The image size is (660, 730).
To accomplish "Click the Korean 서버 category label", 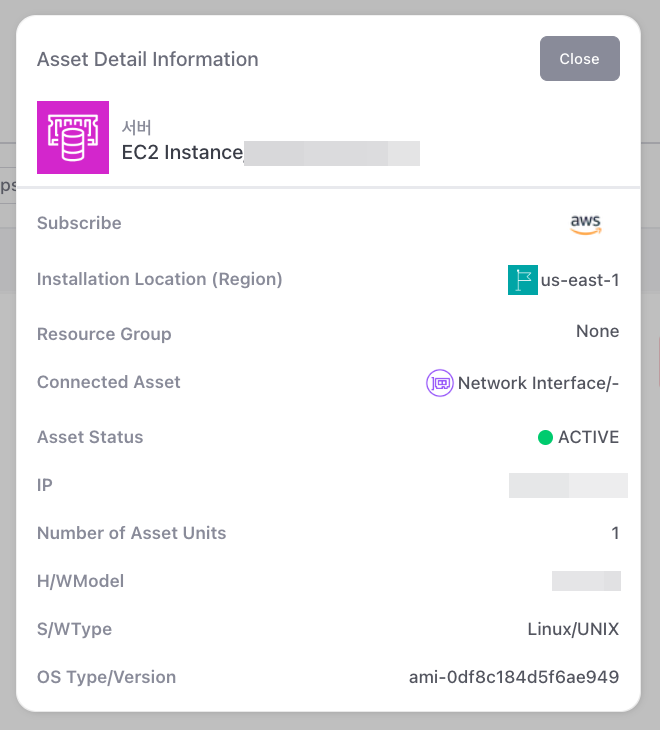I will point(137,127).
